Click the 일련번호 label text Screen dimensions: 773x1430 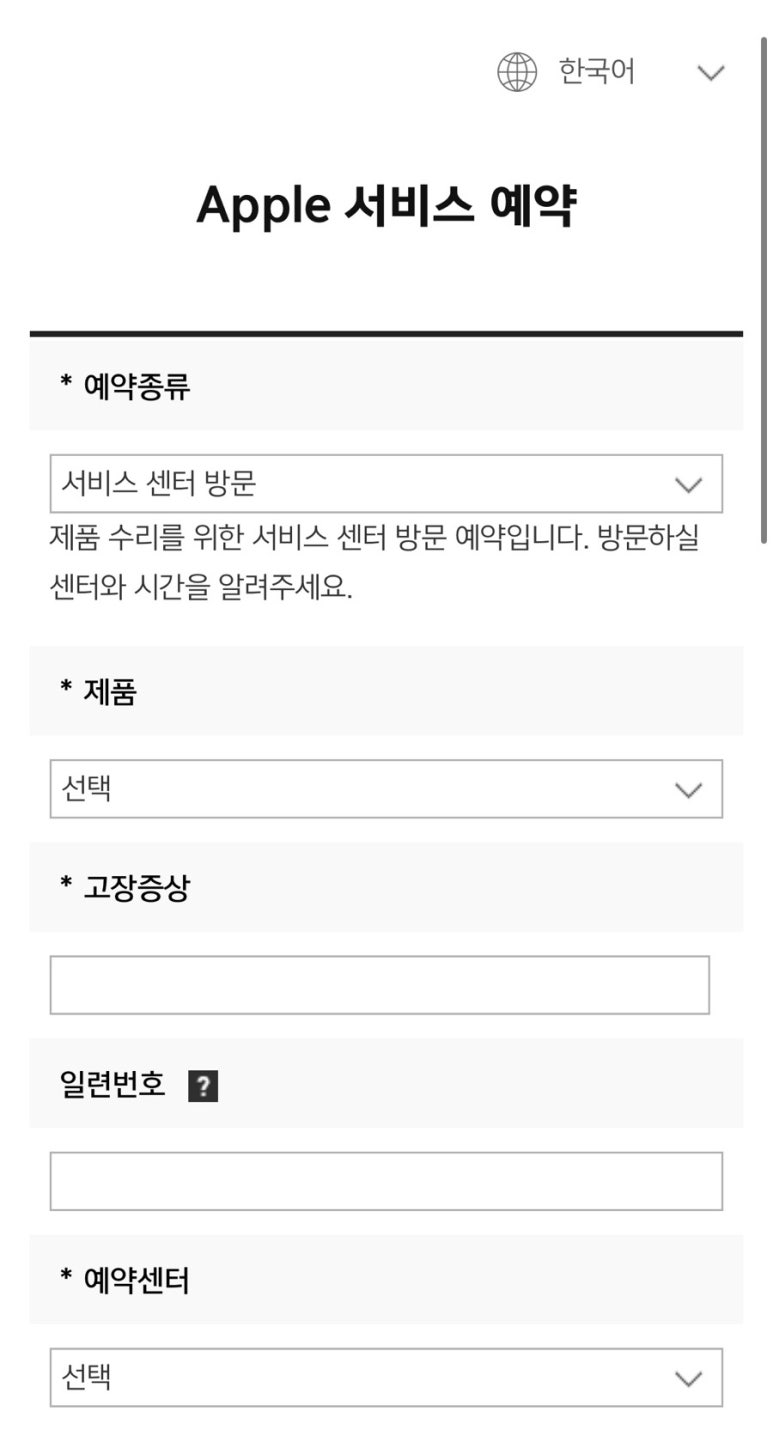click(113, 1084)
